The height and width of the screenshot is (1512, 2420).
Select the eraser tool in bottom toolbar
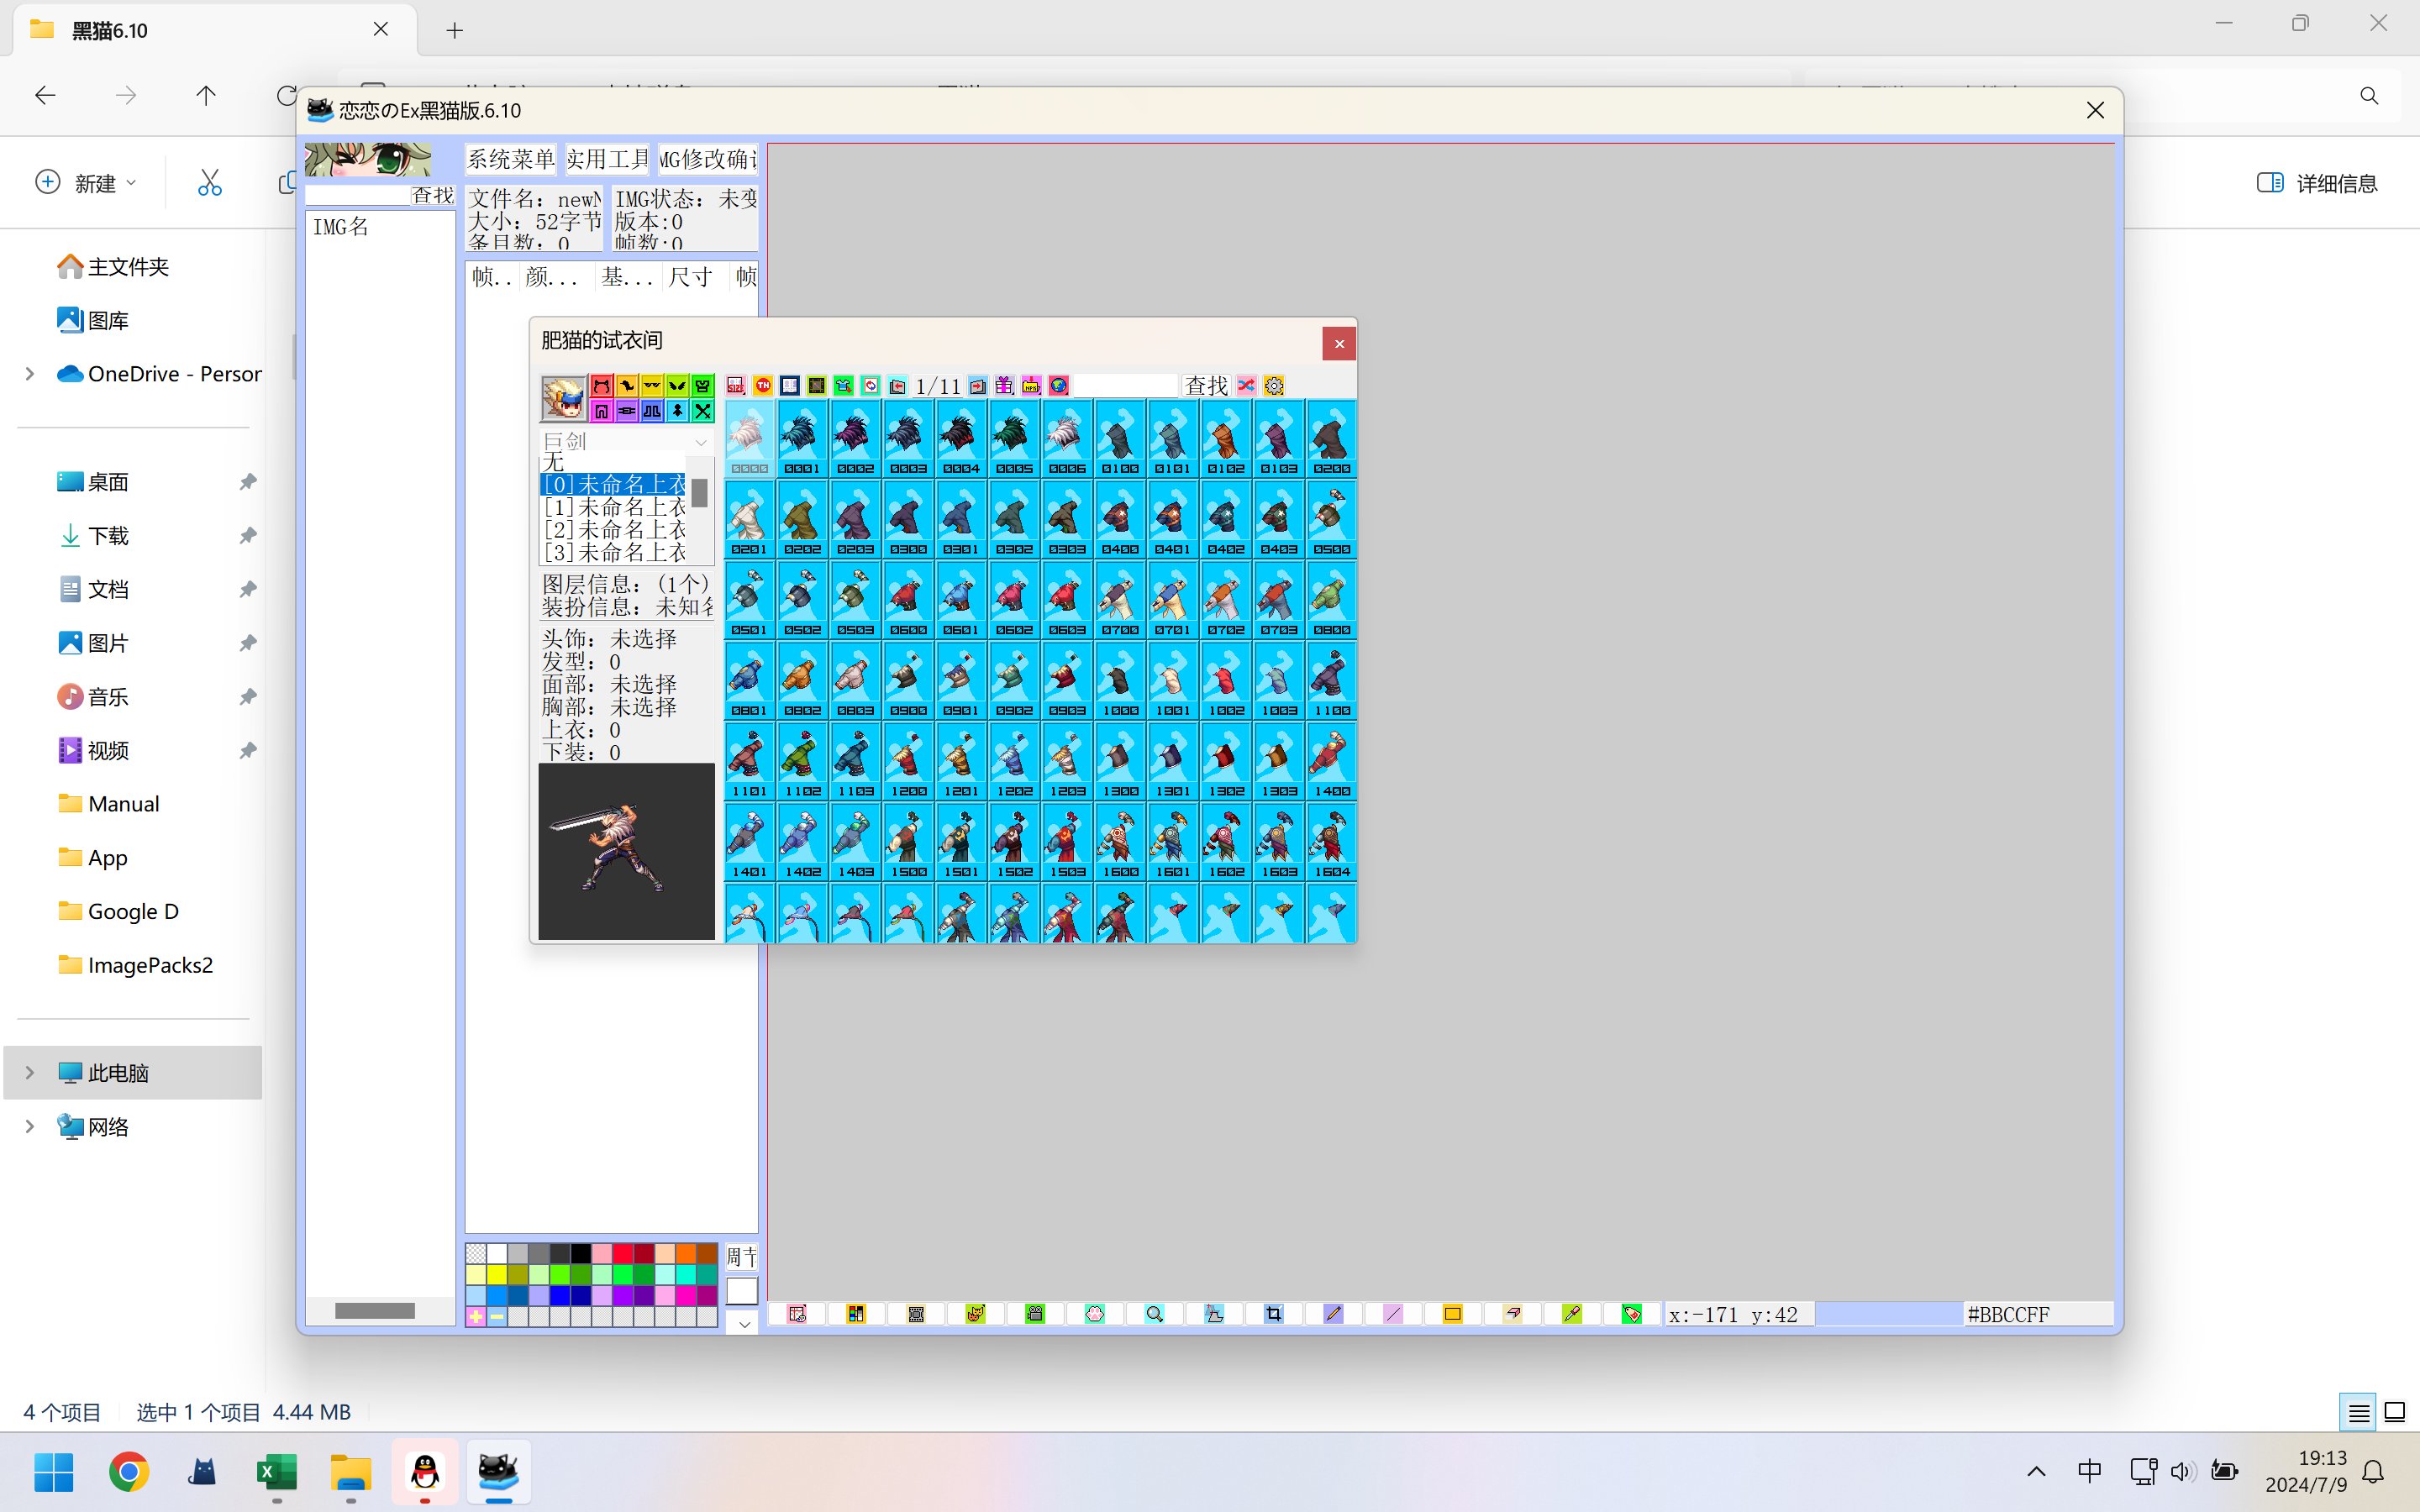(1513, 1314)
